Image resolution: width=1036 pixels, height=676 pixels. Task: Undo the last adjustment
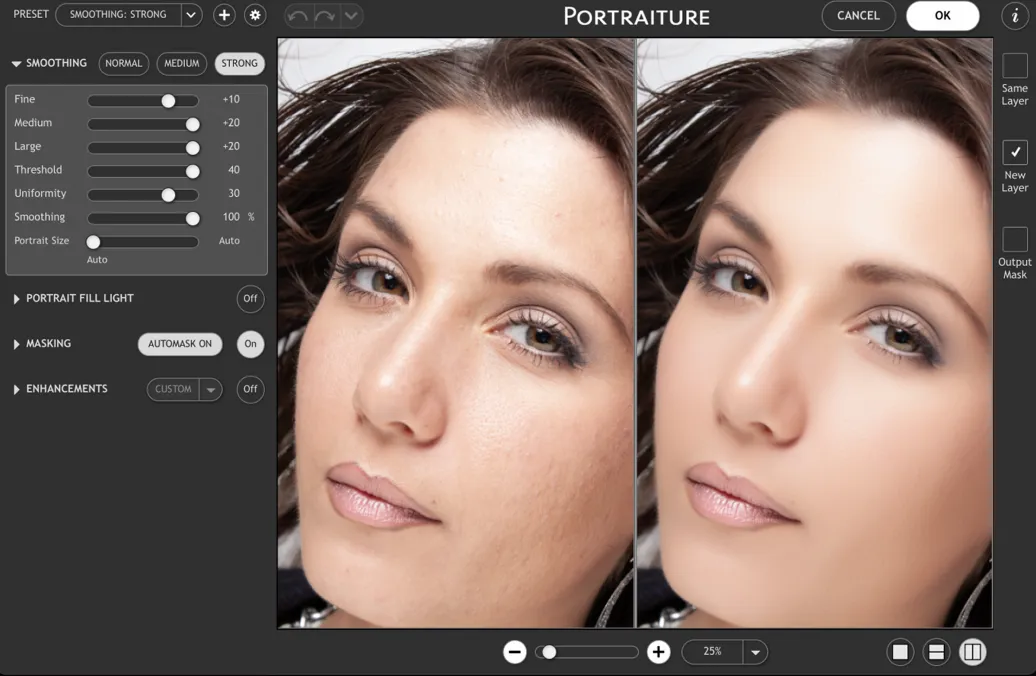(x=297, y=16)
